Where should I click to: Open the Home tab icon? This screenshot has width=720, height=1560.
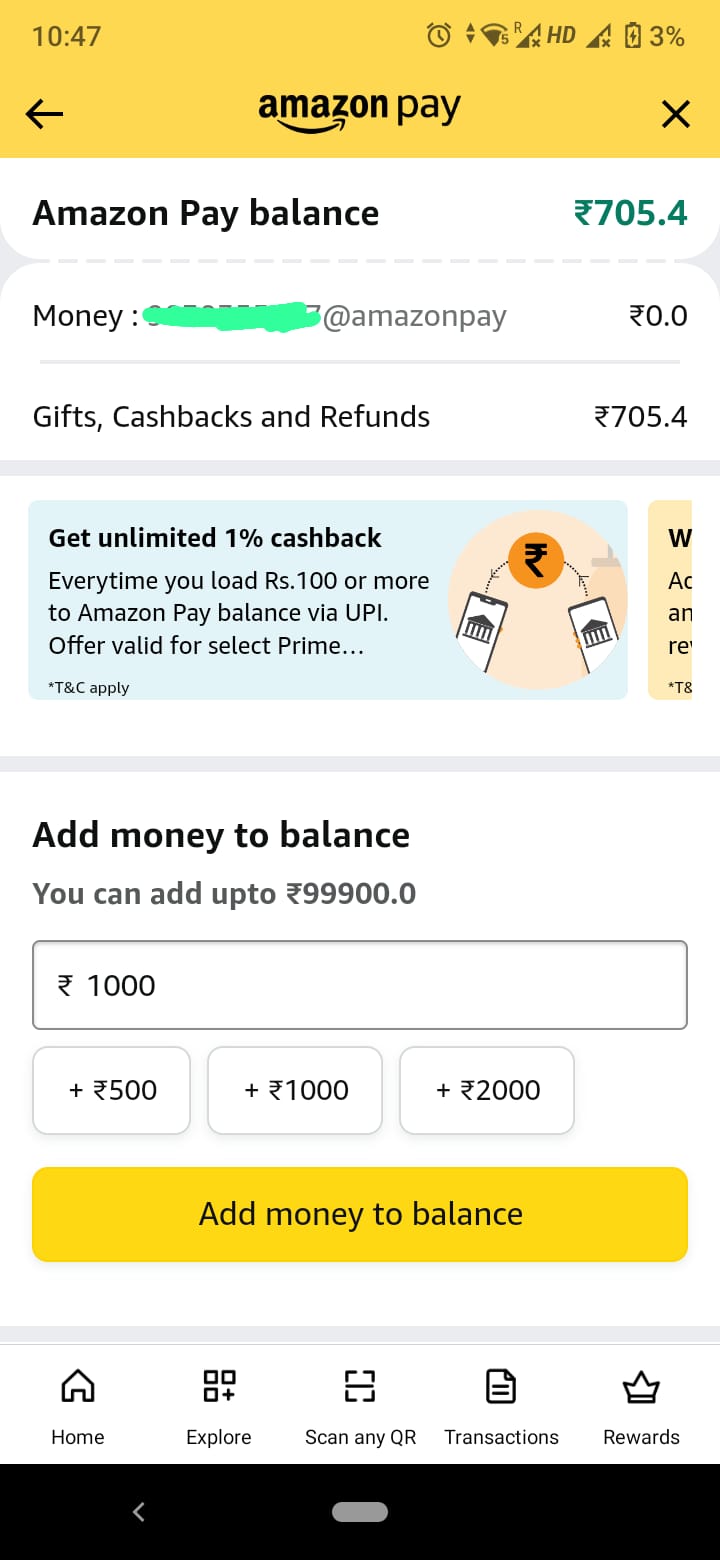(78, 1387)
